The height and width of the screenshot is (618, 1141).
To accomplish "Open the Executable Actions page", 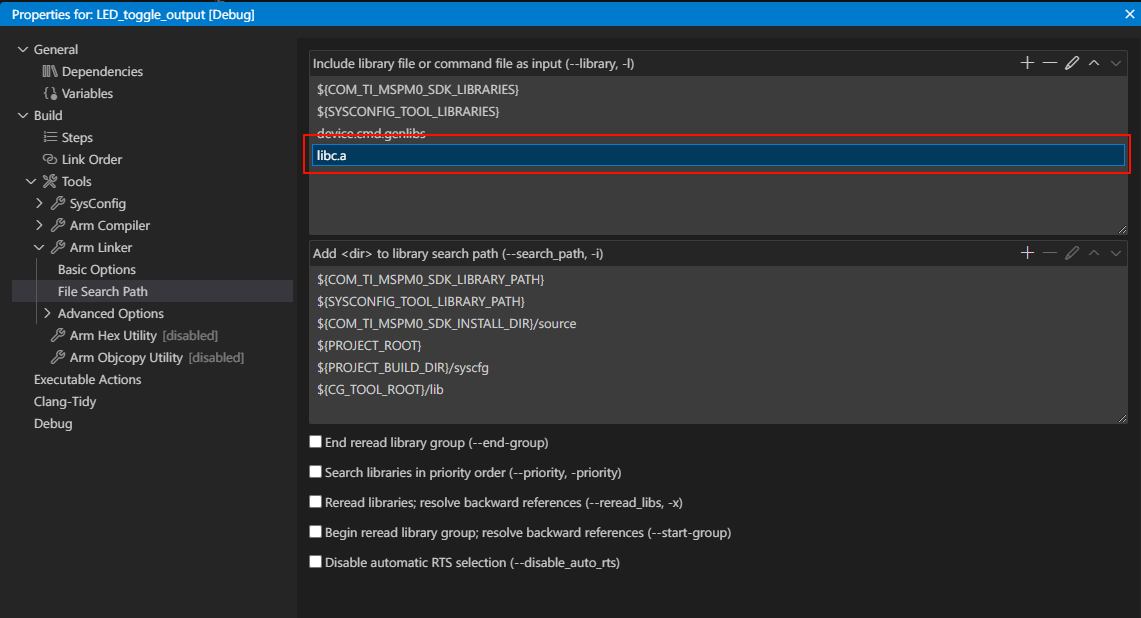I will click(x=87, y=379).
